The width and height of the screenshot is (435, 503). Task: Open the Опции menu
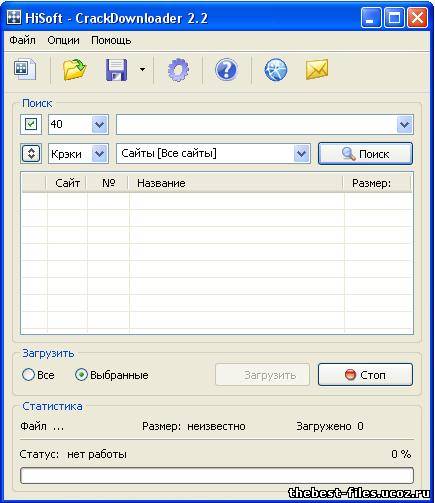[63, 40]
